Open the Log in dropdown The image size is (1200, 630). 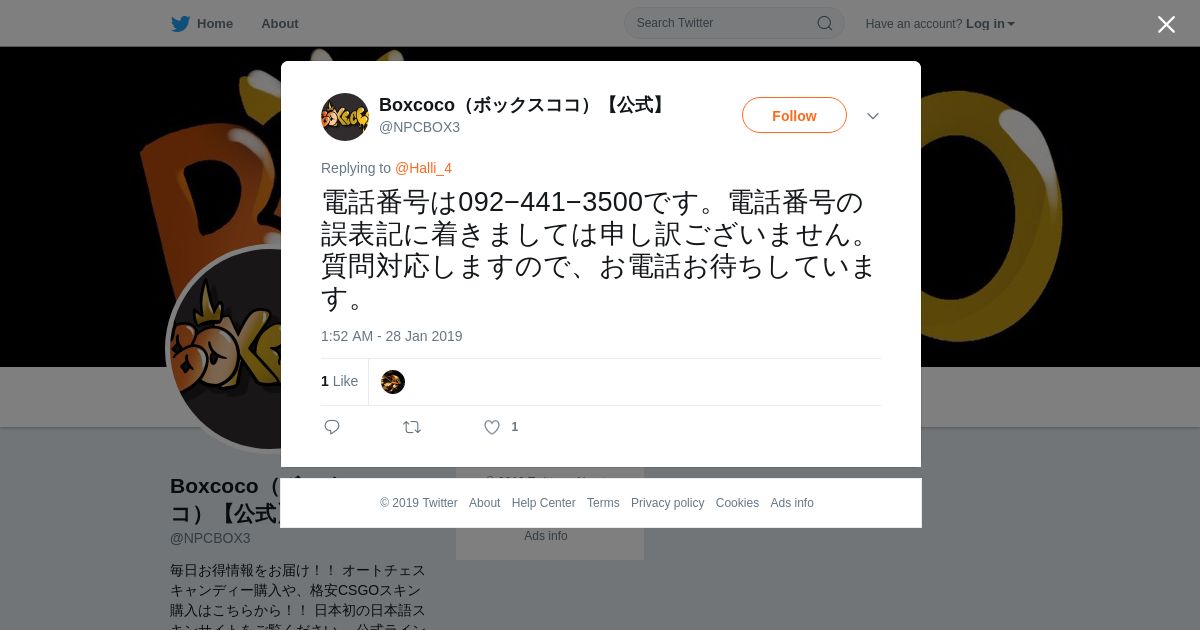[x=990, y=24]
